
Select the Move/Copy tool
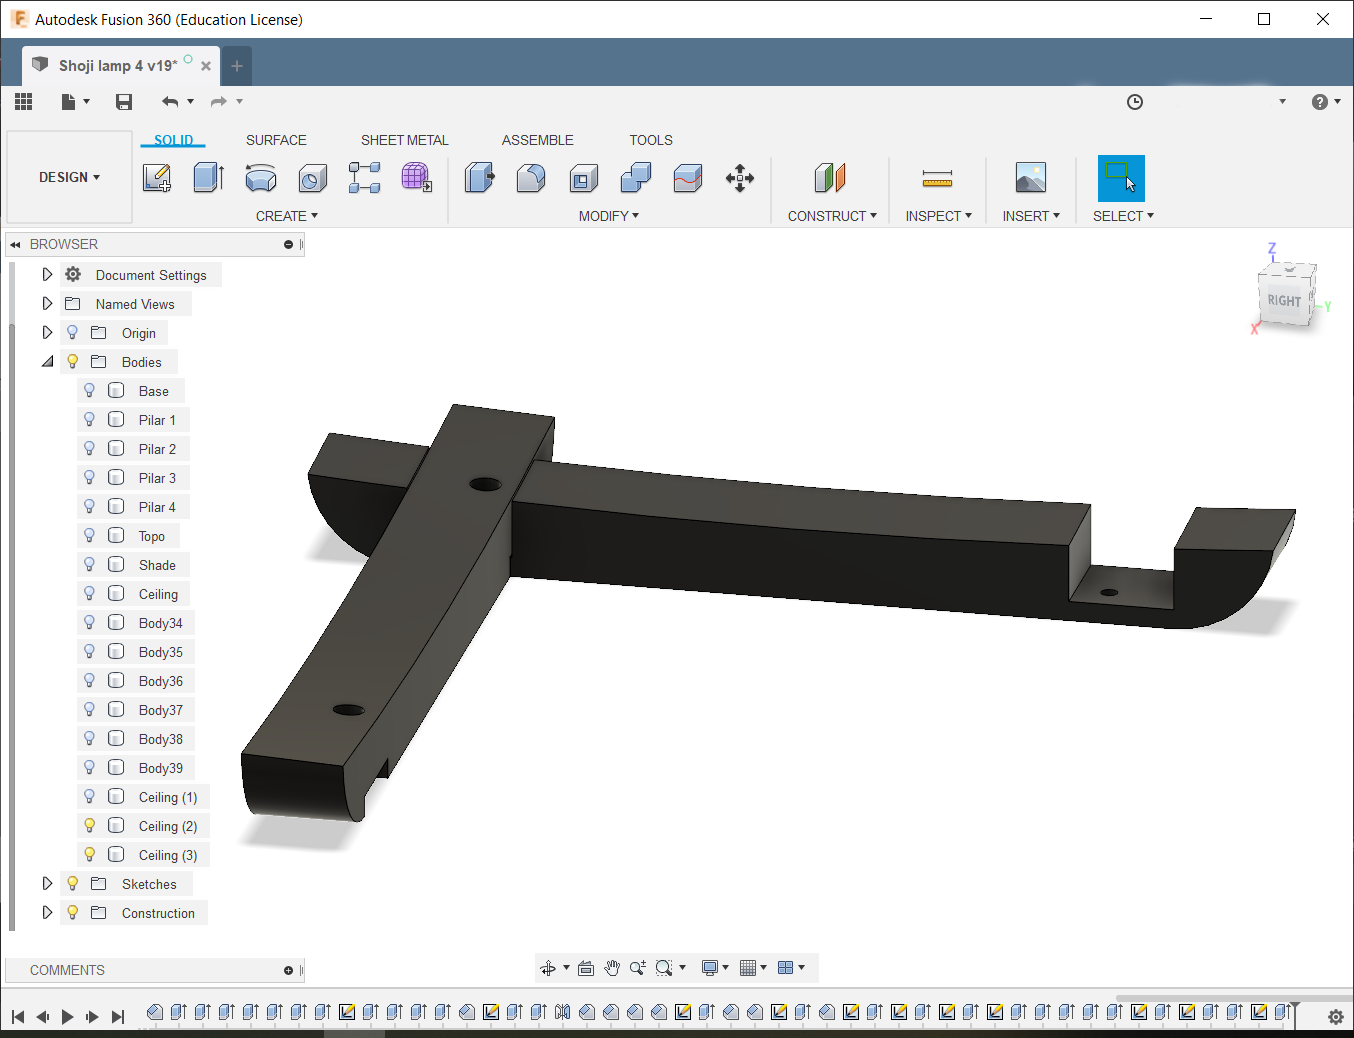(740, 178)
